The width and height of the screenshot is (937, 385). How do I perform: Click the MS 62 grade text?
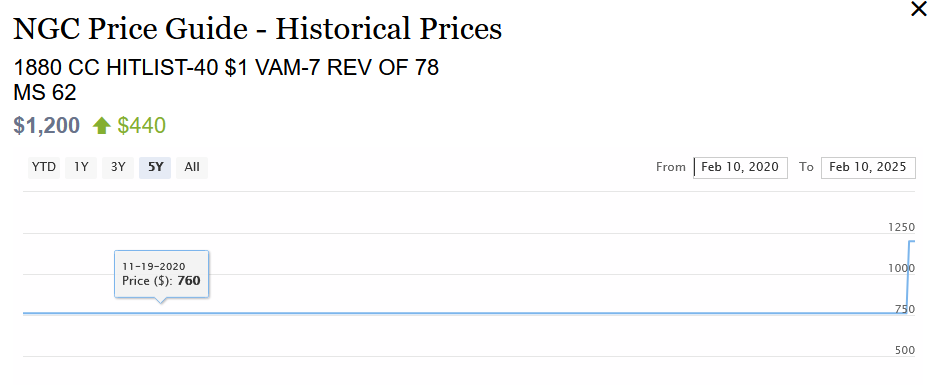pos(45,93)
